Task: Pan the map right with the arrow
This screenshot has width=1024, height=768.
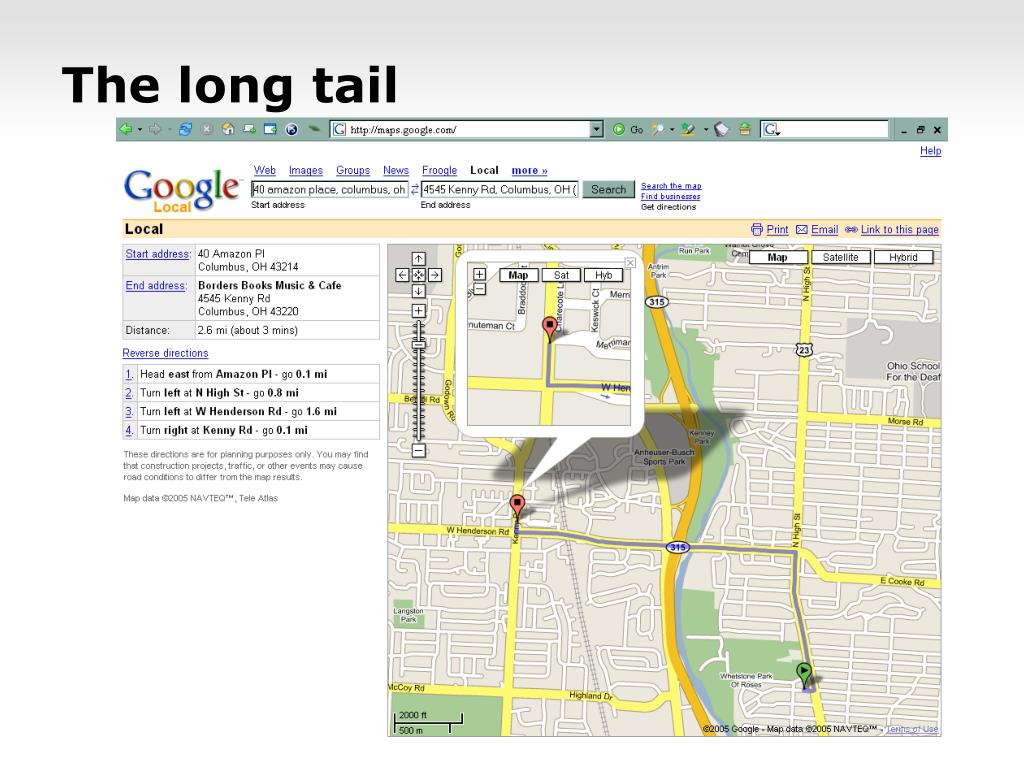Action: pos(435,275)
